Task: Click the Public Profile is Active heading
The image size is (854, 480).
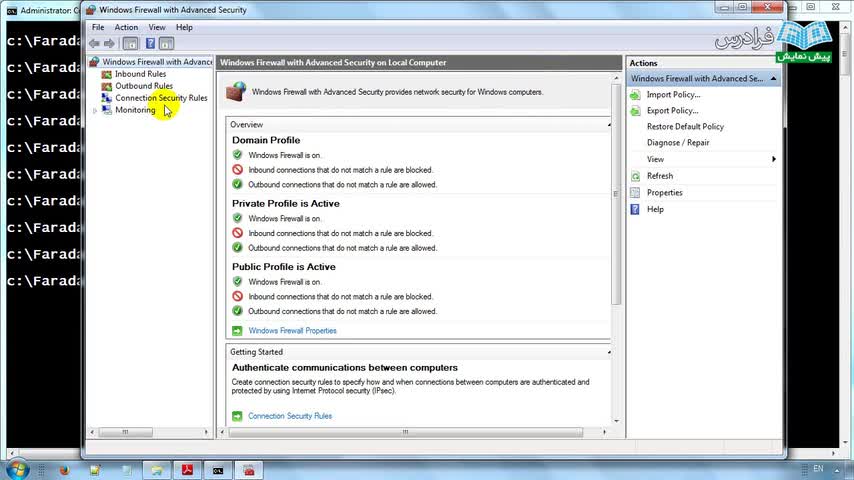Action: coord(284,267)
